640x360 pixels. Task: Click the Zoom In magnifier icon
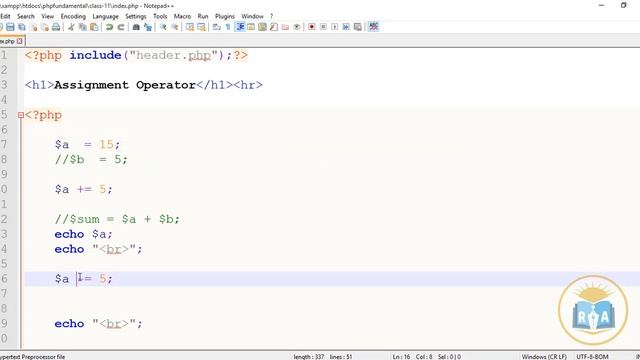click(x=163, y=27)
